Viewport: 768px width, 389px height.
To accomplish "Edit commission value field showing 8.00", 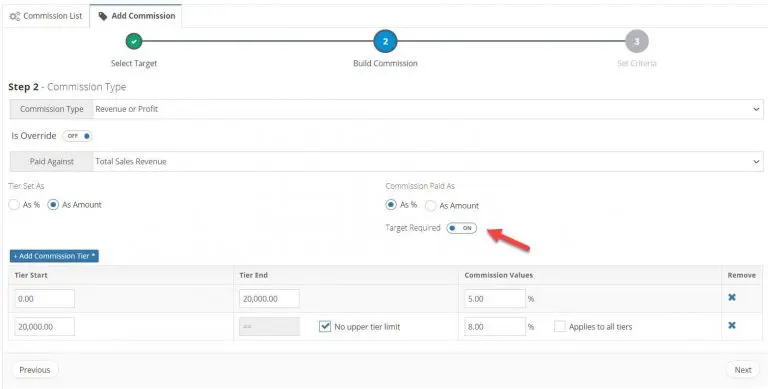I will (495, 326).
